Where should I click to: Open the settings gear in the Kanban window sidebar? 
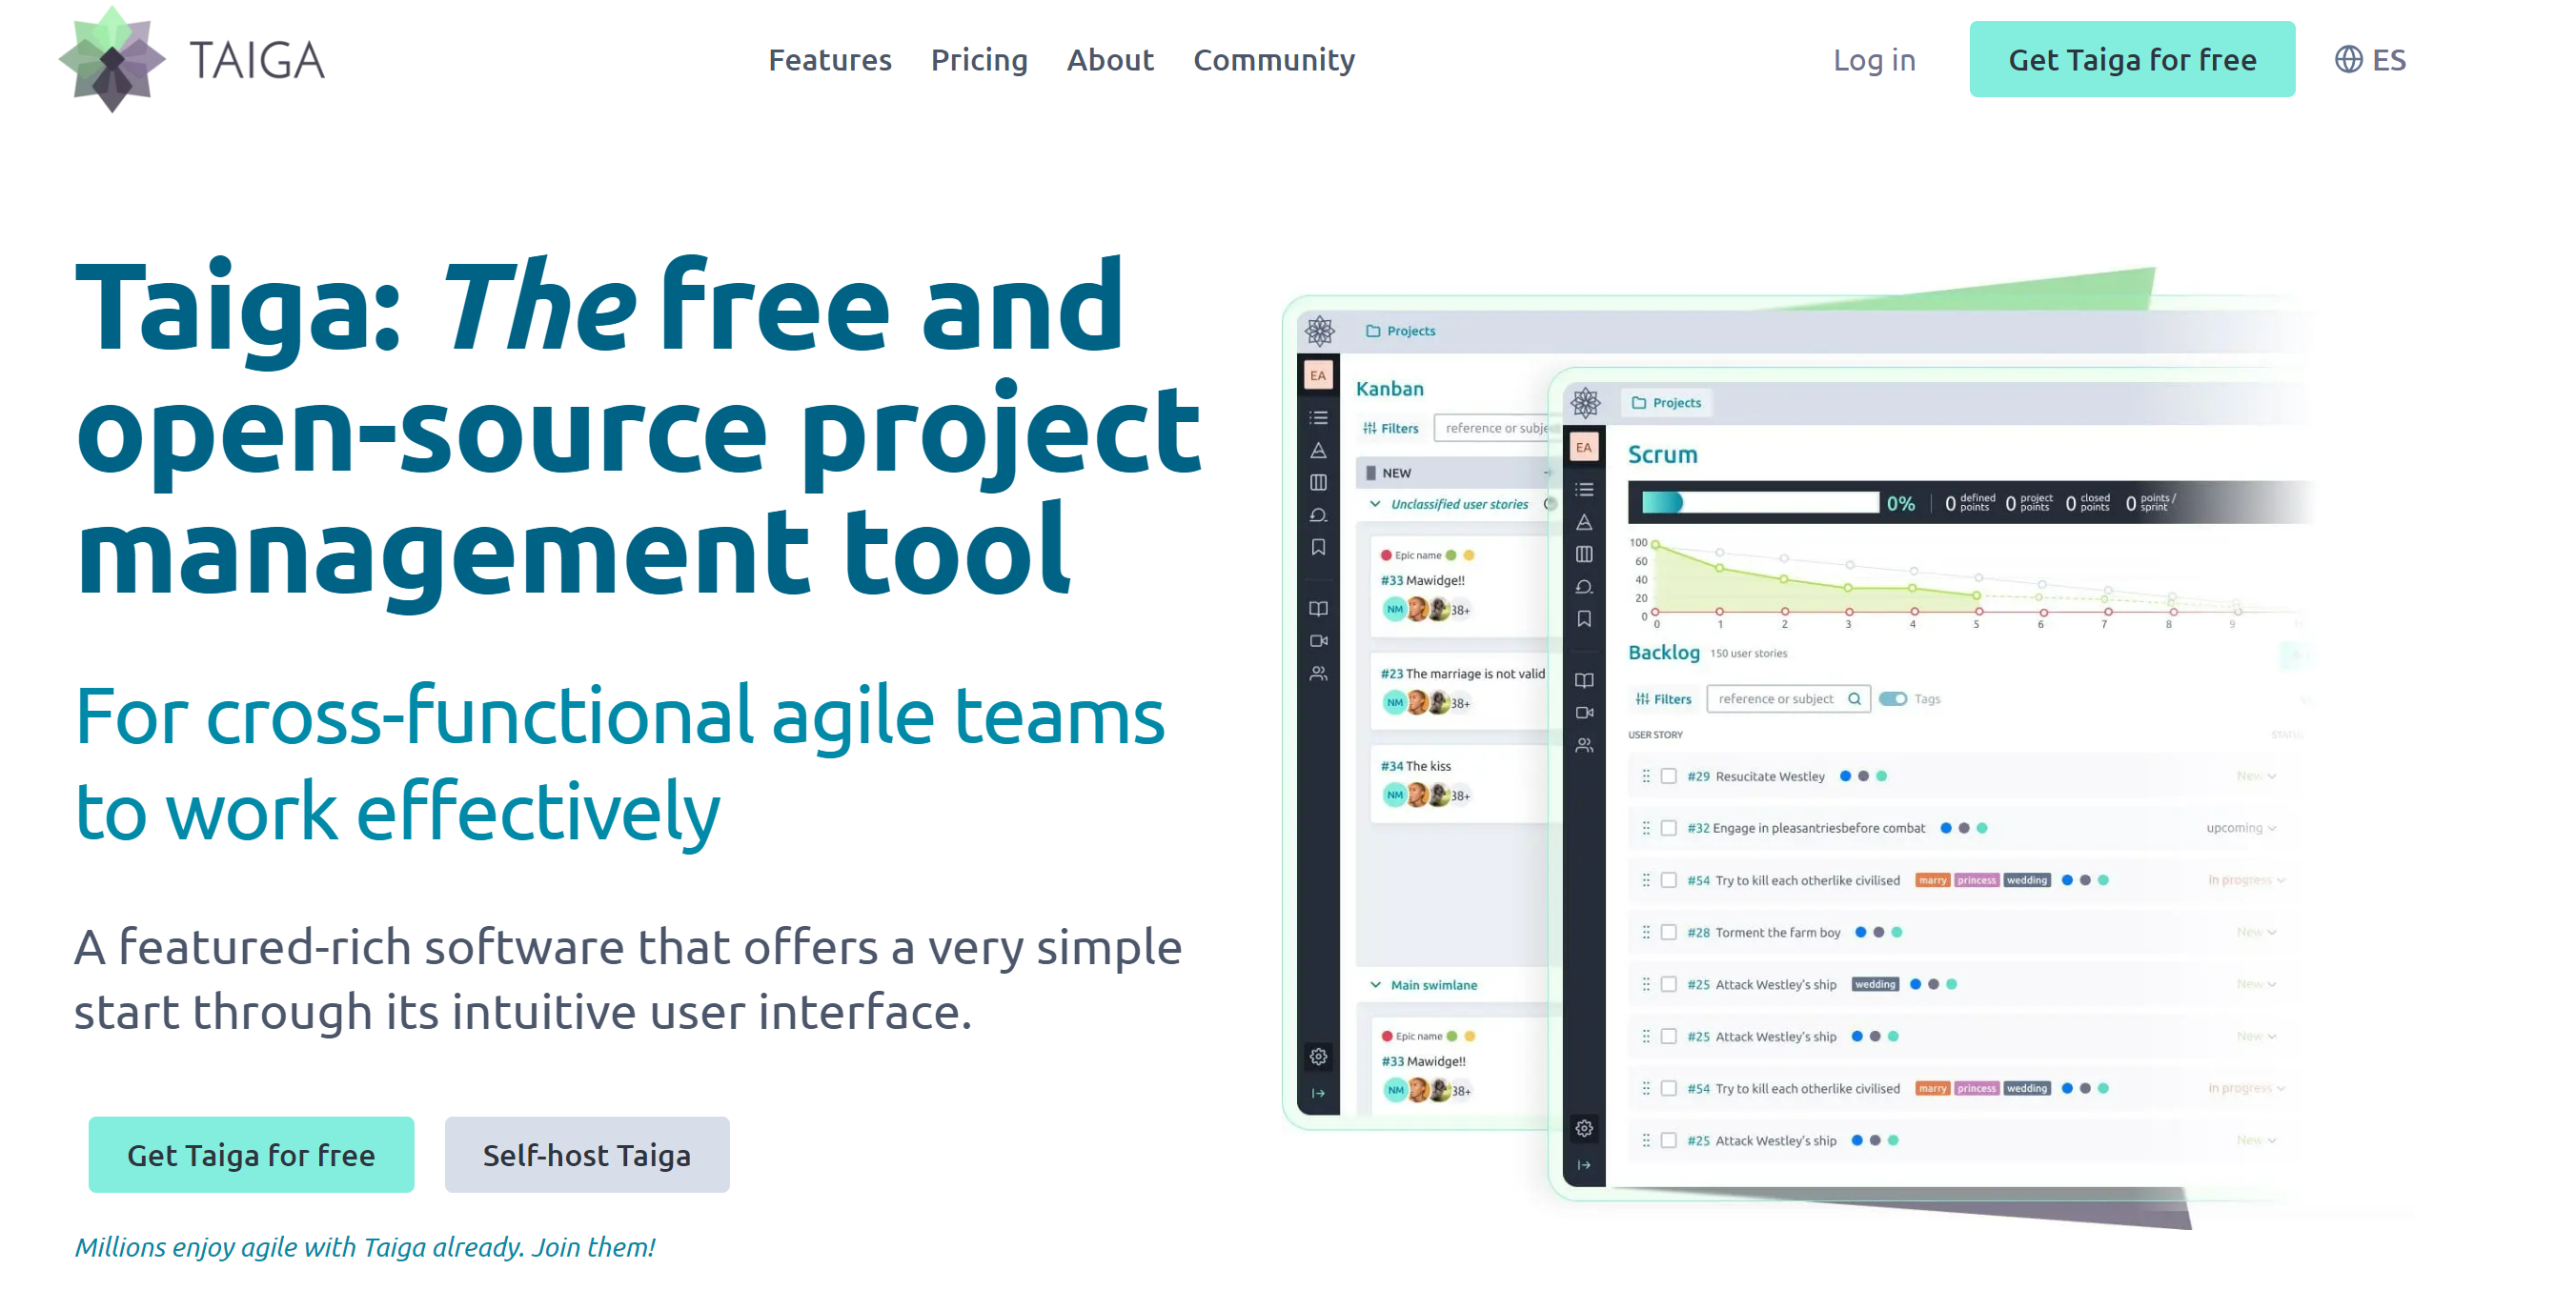click(1319, 1057)
